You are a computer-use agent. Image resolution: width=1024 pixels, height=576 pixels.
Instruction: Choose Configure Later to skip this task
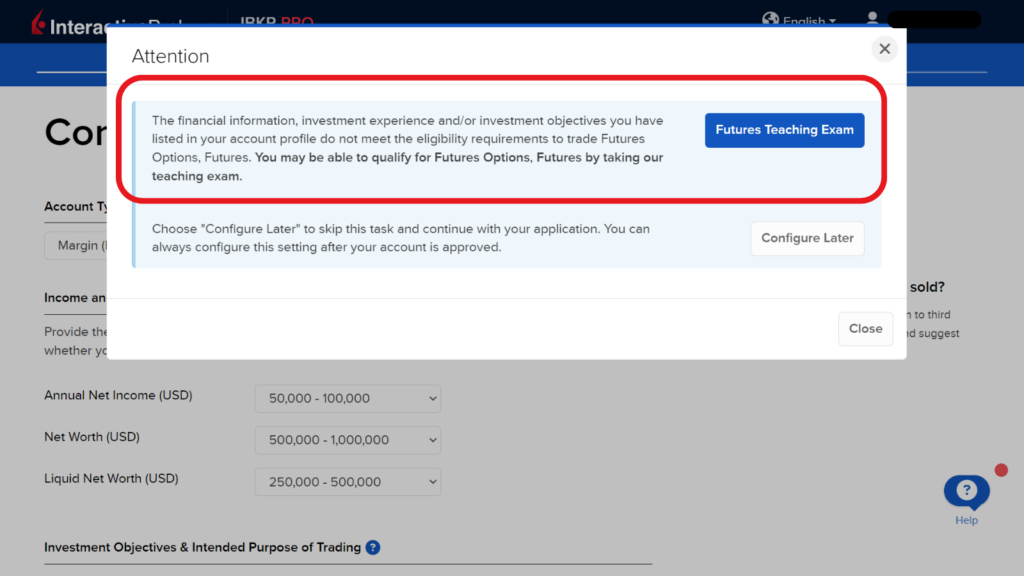pos(807,238)
